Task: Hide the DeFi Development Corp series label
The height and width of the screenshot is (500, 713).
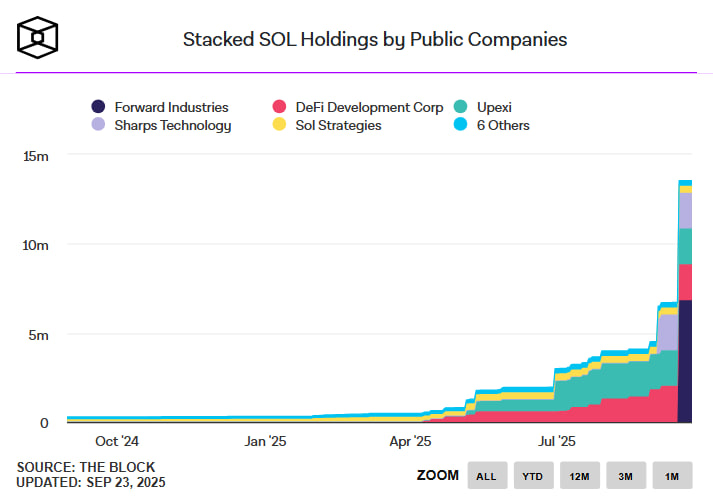Action: click(369, 107)
